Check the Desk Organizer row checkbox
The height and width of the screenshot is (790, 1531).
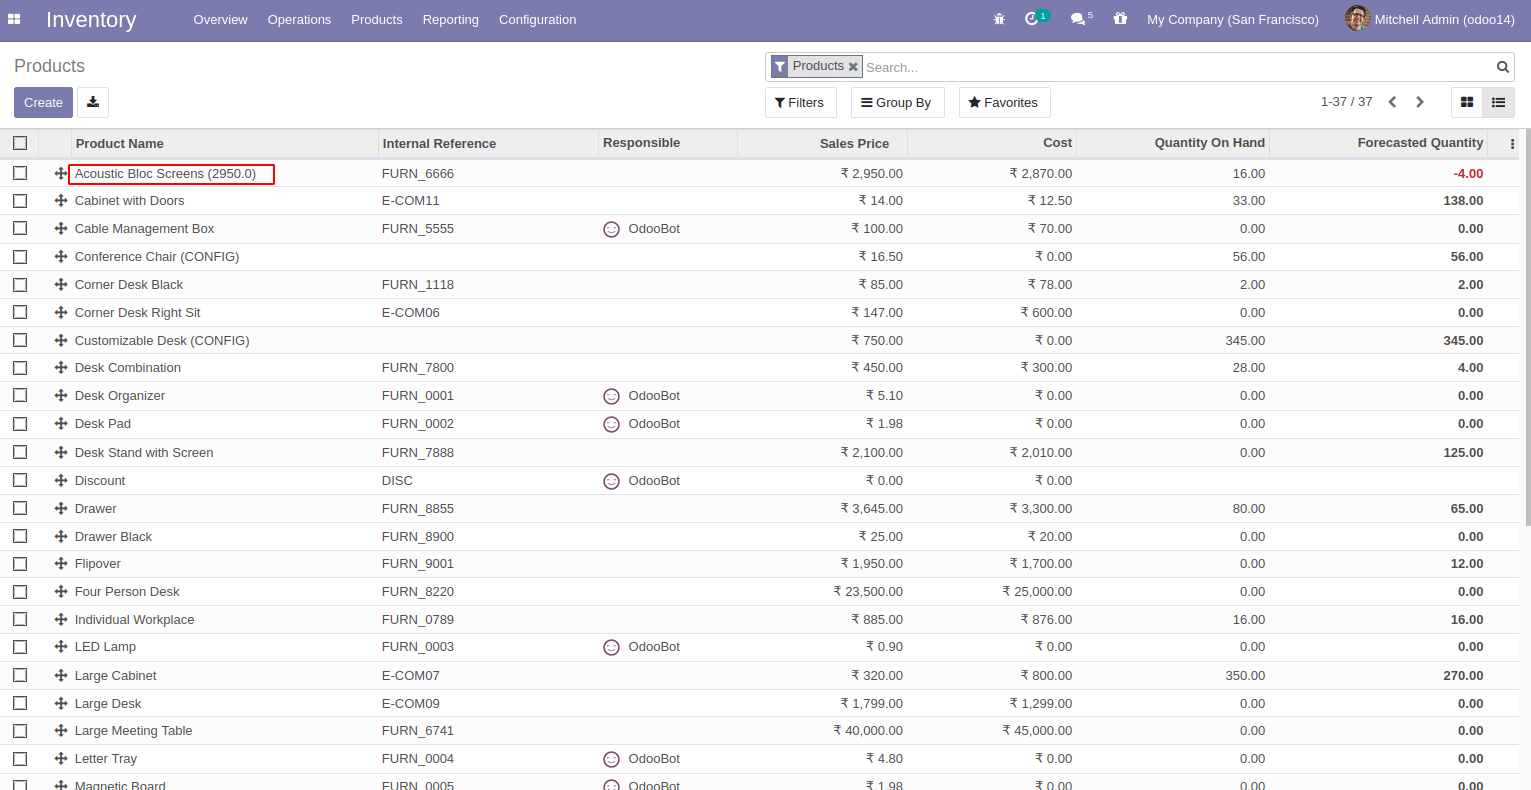20,395
